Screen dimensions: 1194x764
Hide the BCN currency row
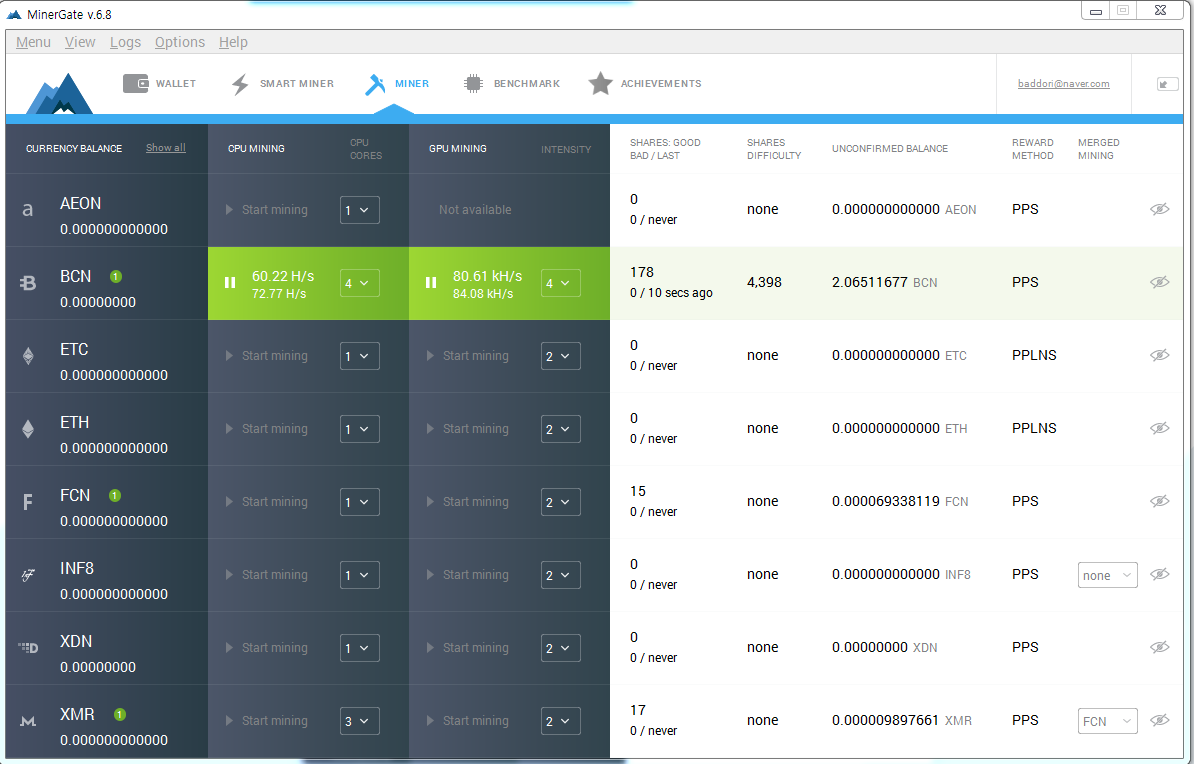click(x=1160, y=282)
